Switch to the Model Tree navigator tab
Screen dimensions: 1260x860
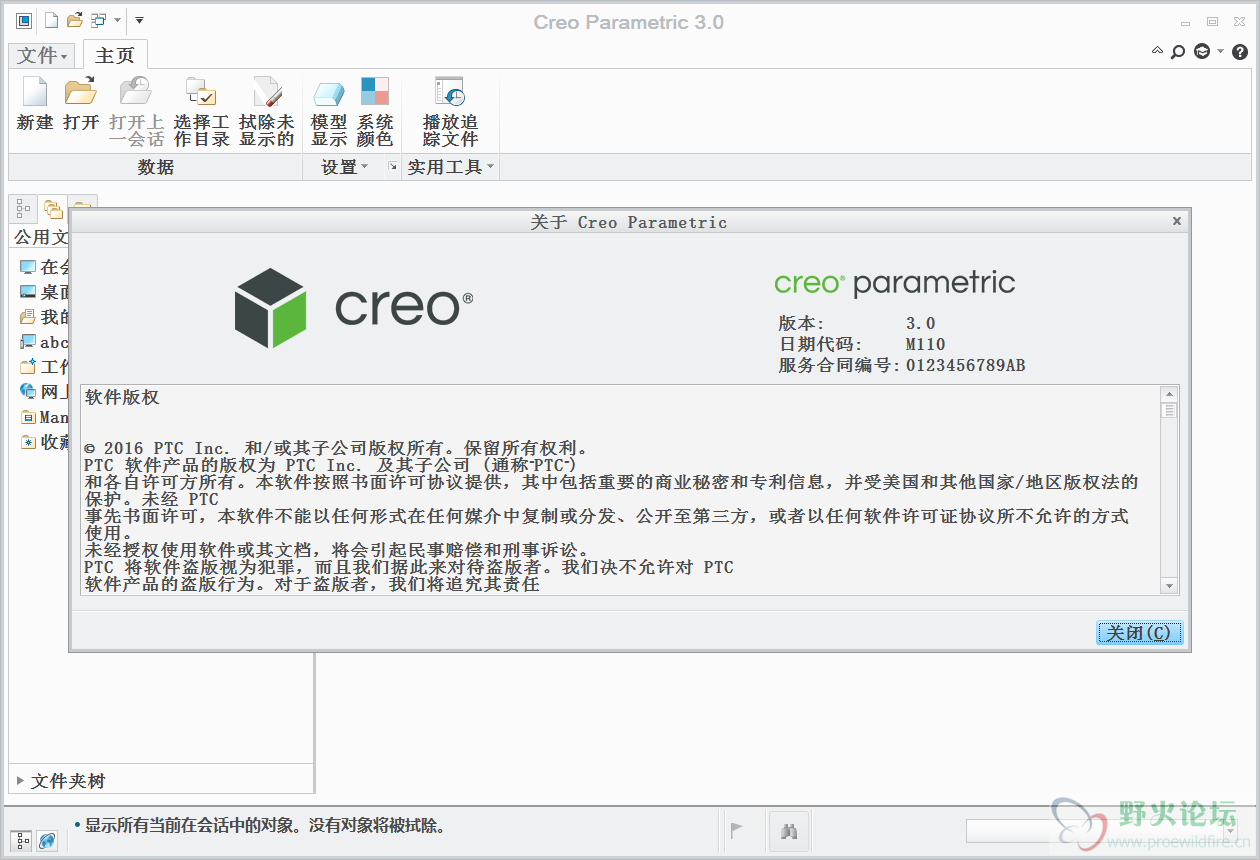pos(23,209)
